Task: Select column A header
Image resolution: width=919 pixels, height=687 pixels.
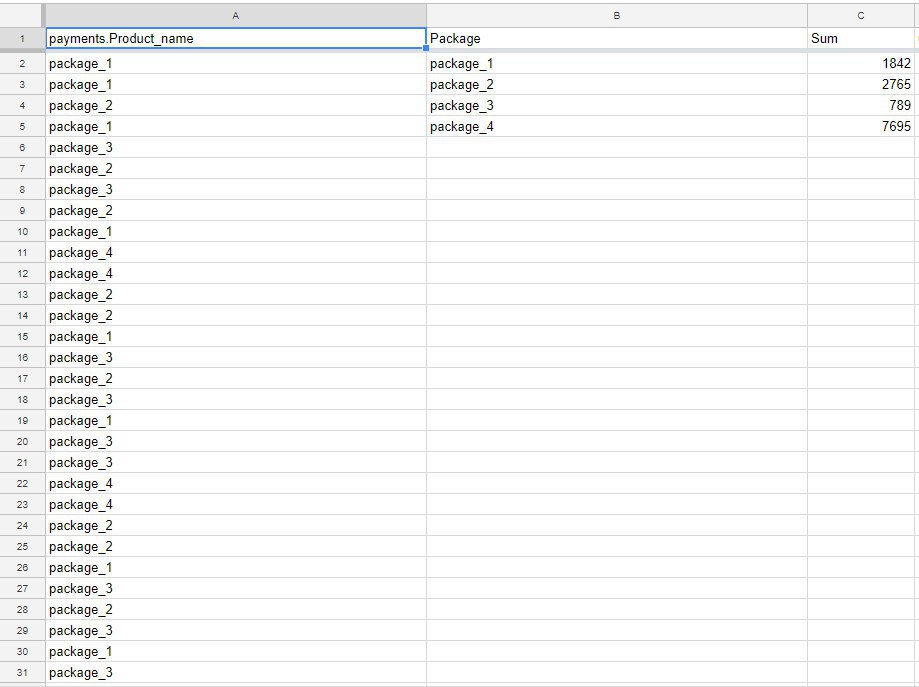Action: point(236,16)
